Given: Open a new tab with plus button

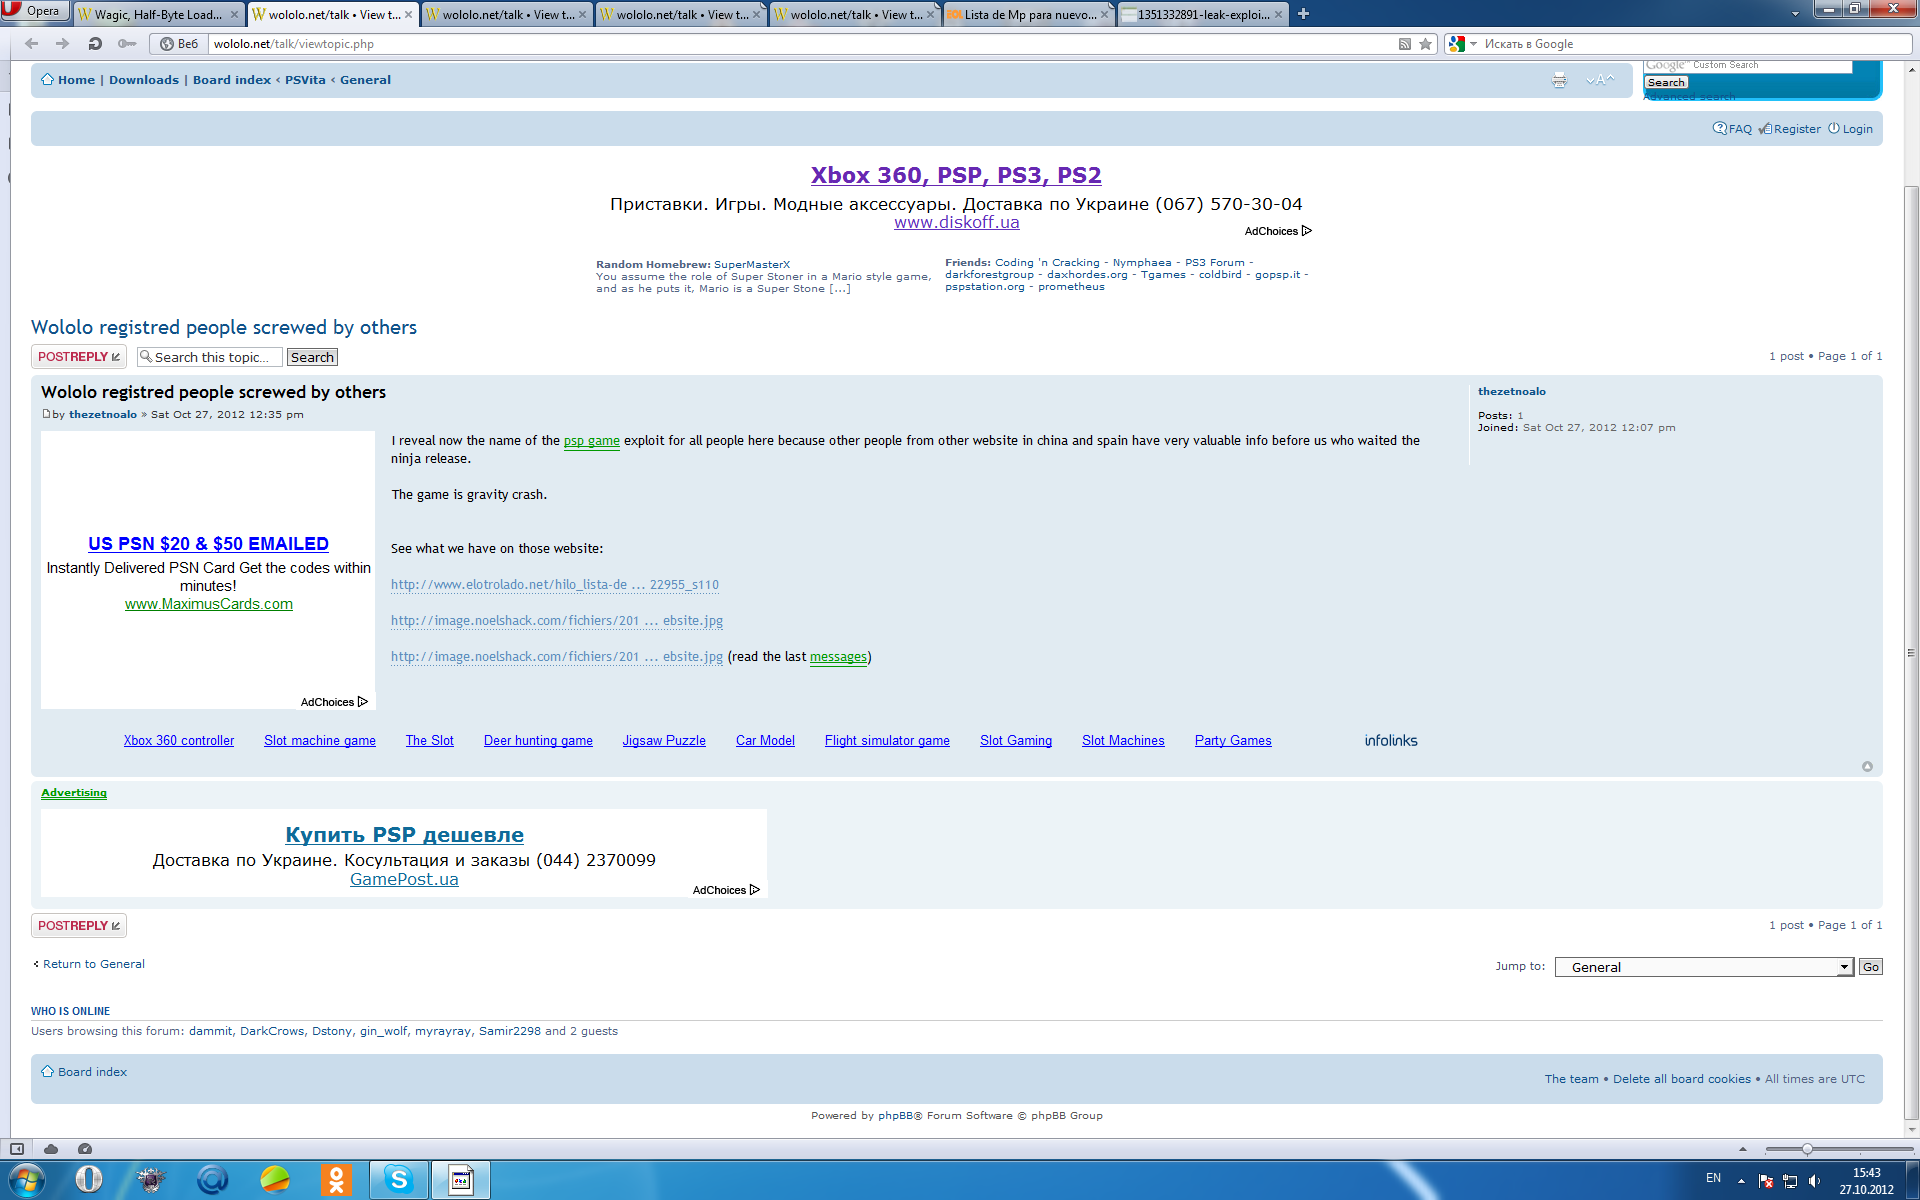Looking at the screenshot, I should [1303, 14].
